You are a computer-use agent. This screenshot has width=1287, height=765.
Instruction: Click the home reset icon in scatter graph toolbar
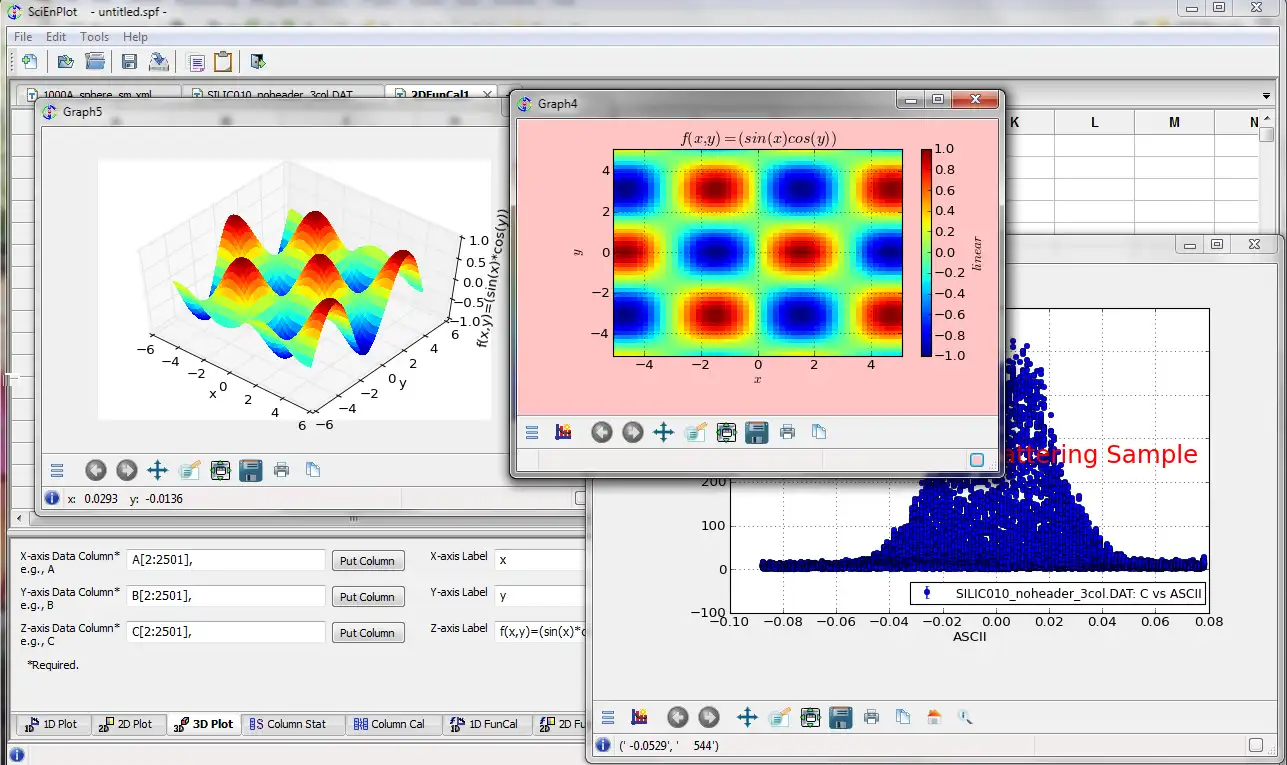pyautogui.click(x=934, y=717)
